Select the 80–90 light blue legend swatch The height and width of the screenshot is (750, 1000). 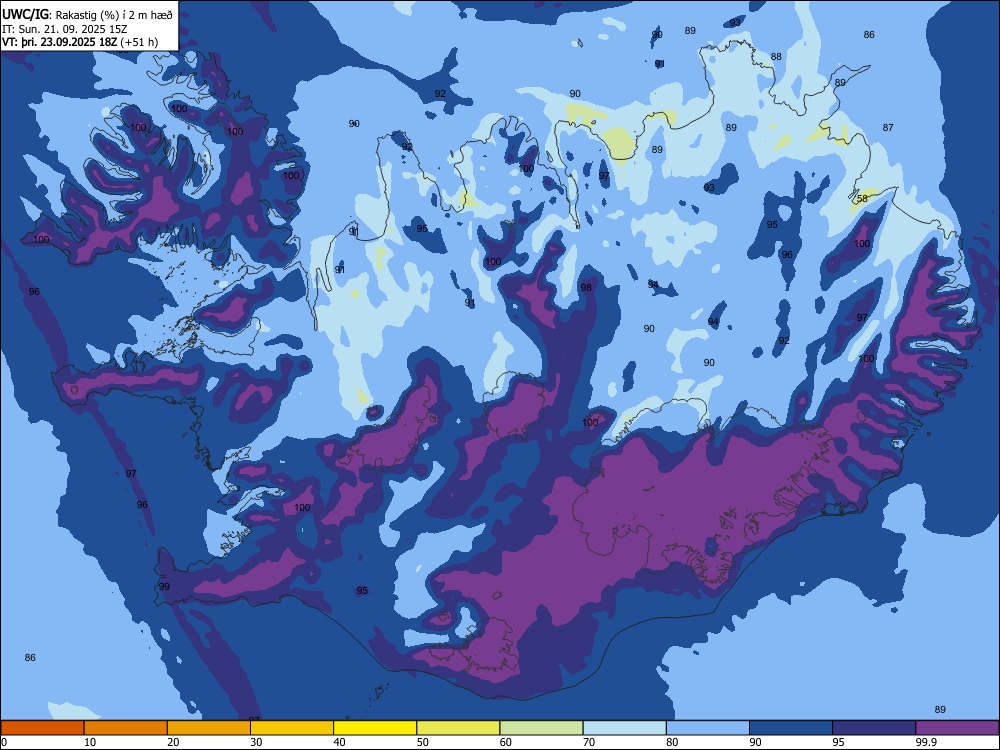[708, 728]
